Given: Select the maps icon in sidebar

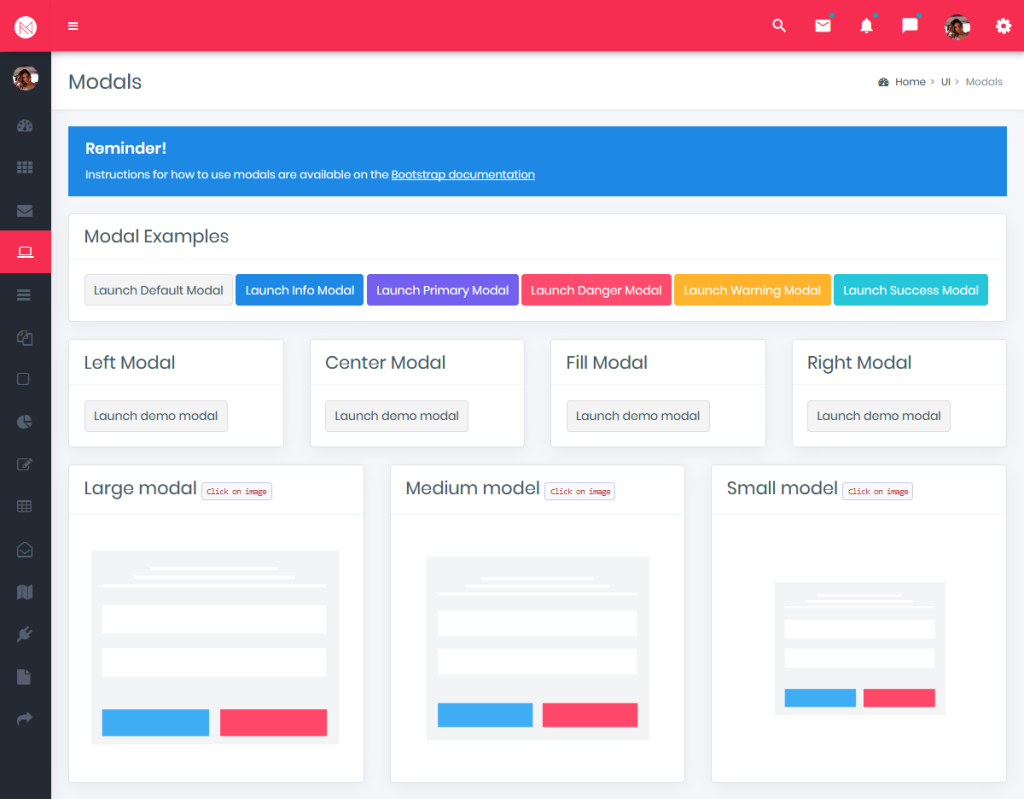Looking at the screenshot, I should pyautogui.click(x=25, y=589).
